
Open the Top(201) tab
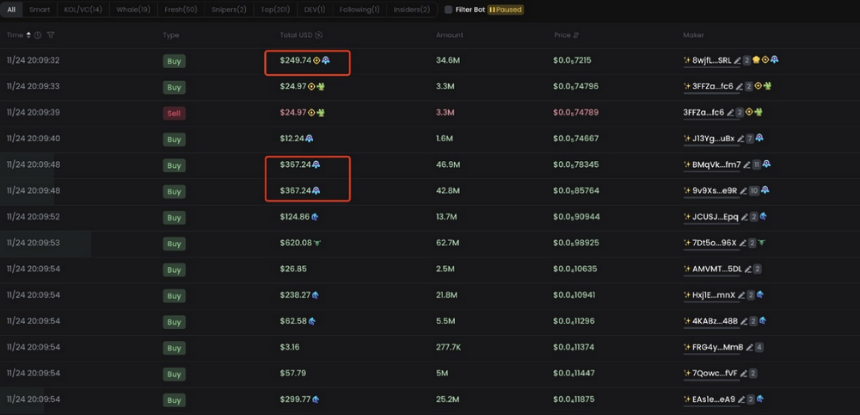click(x=276, y=10)
